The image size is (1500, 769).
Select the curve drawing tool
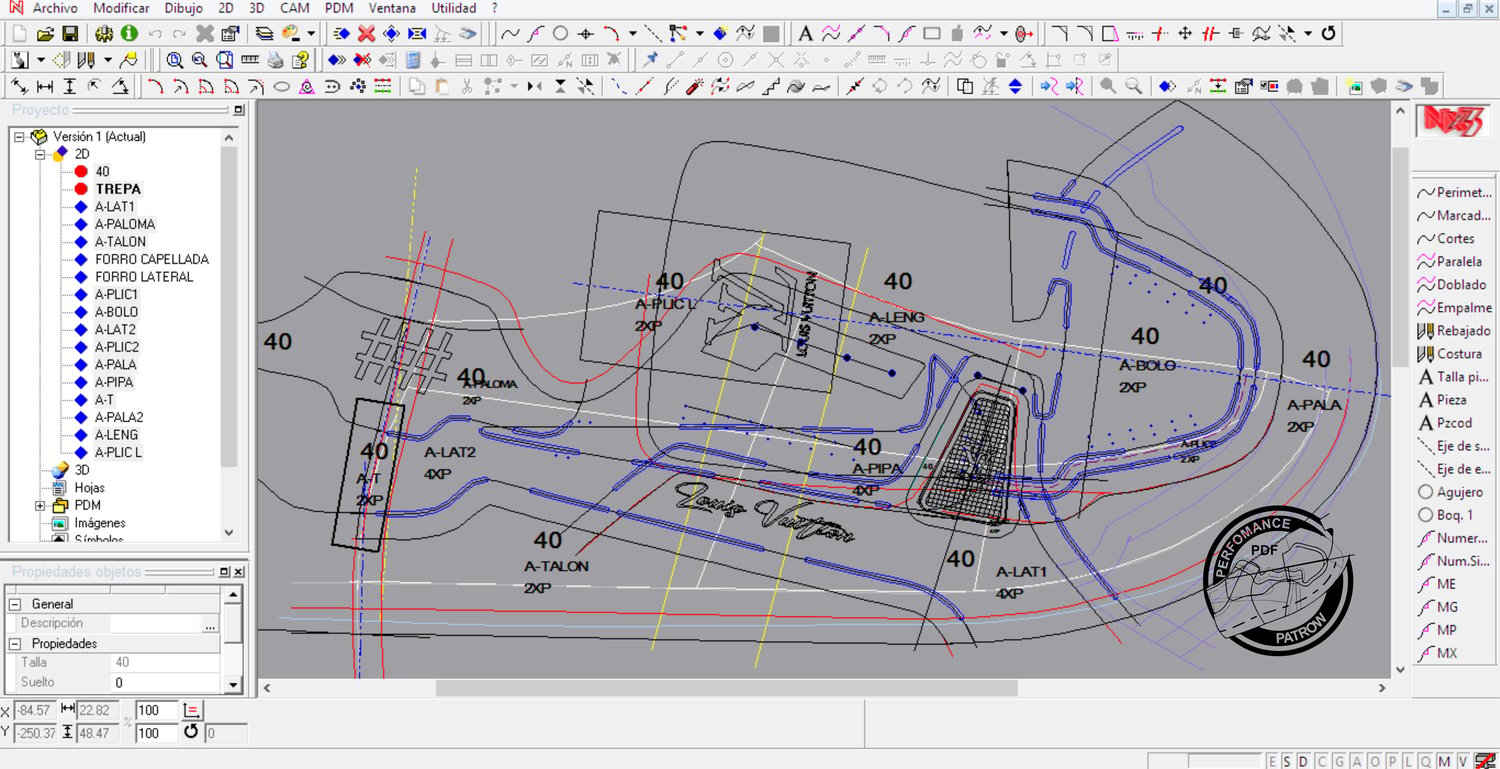[510, 34]
